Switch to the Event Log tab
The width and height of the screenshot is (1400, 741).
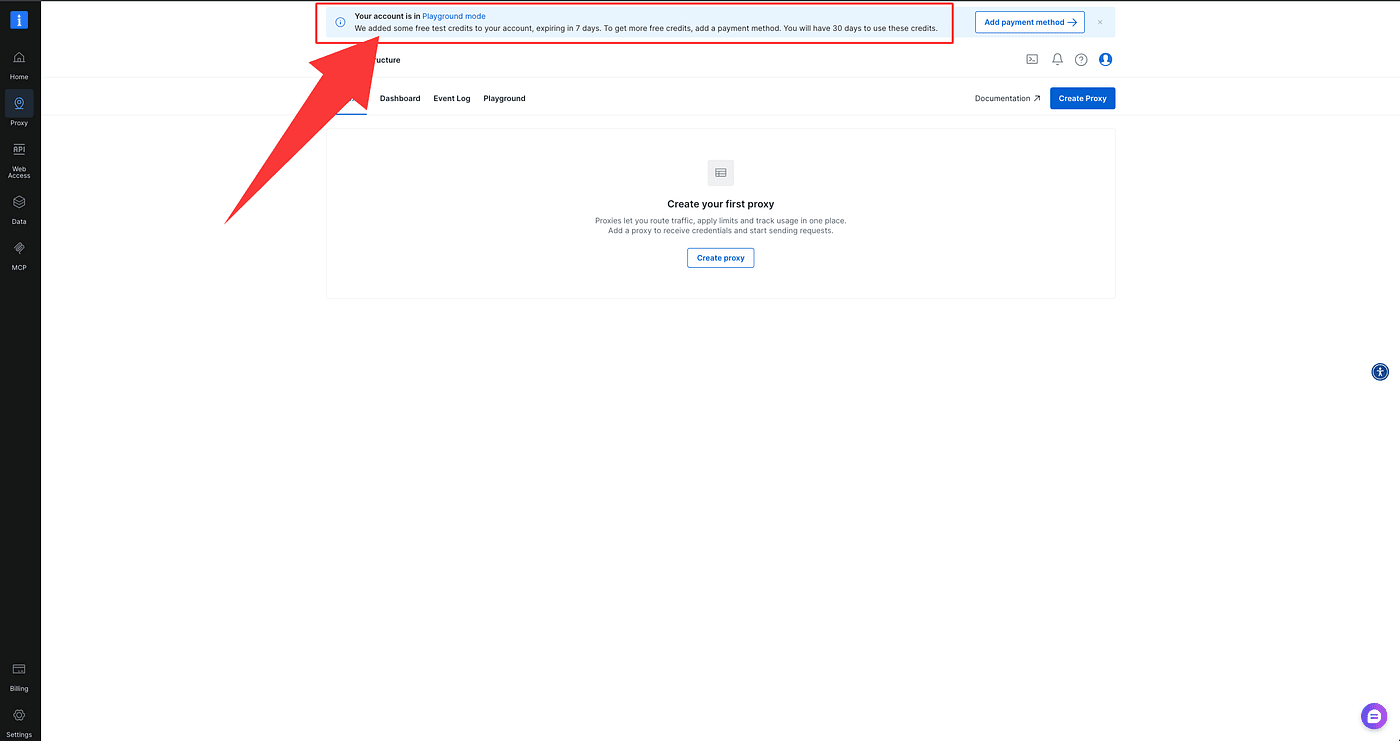pyautogui.click(x=451, y=99)
